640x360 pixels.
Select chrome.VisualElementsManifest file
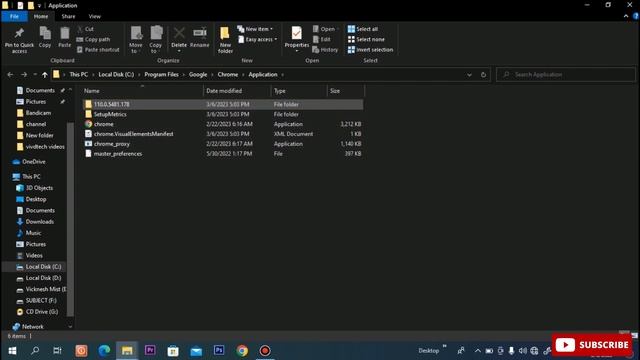tap(223, 134)
